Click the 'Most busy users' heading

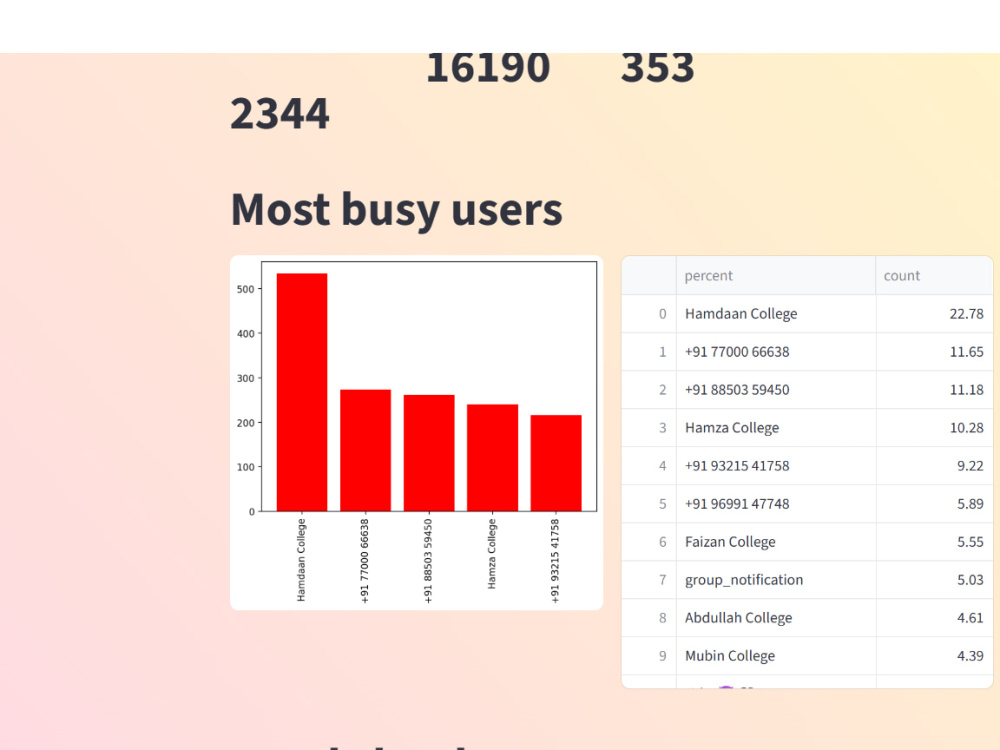(397, 210)
